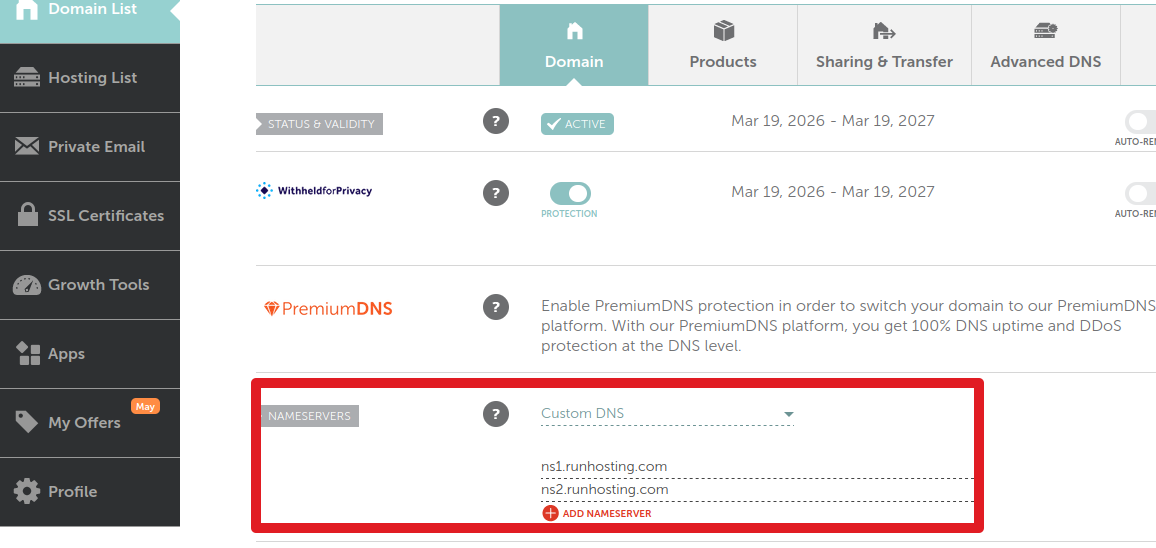
Task: Click the red plus Add Nameserver icon
Action: (550, 513)
